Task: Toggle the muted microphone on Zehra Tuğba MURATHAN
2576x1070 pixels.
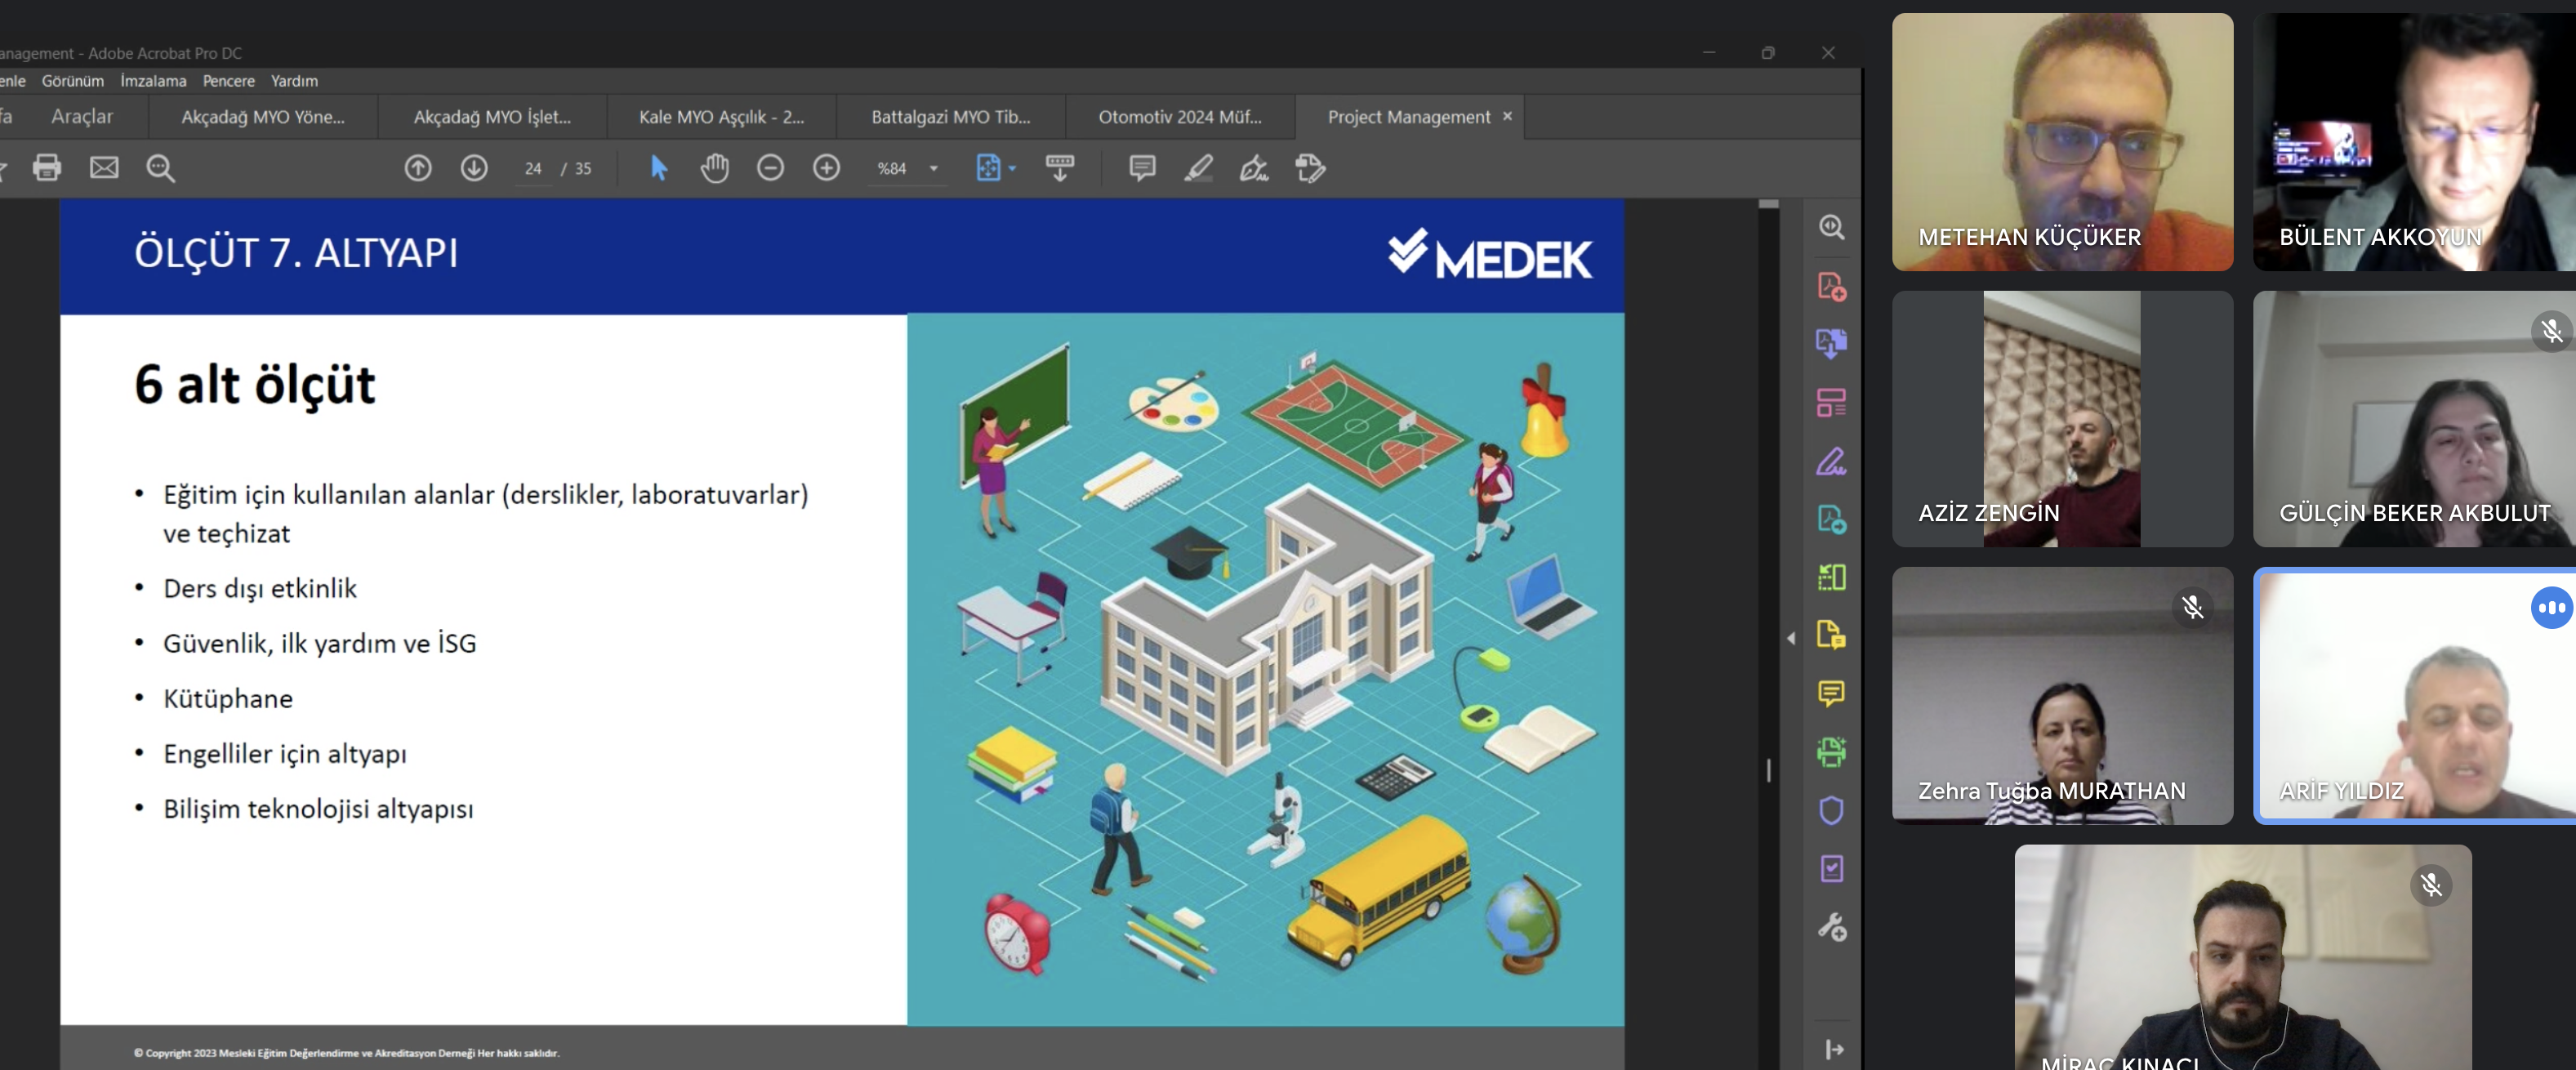Action: point(2192,607)
